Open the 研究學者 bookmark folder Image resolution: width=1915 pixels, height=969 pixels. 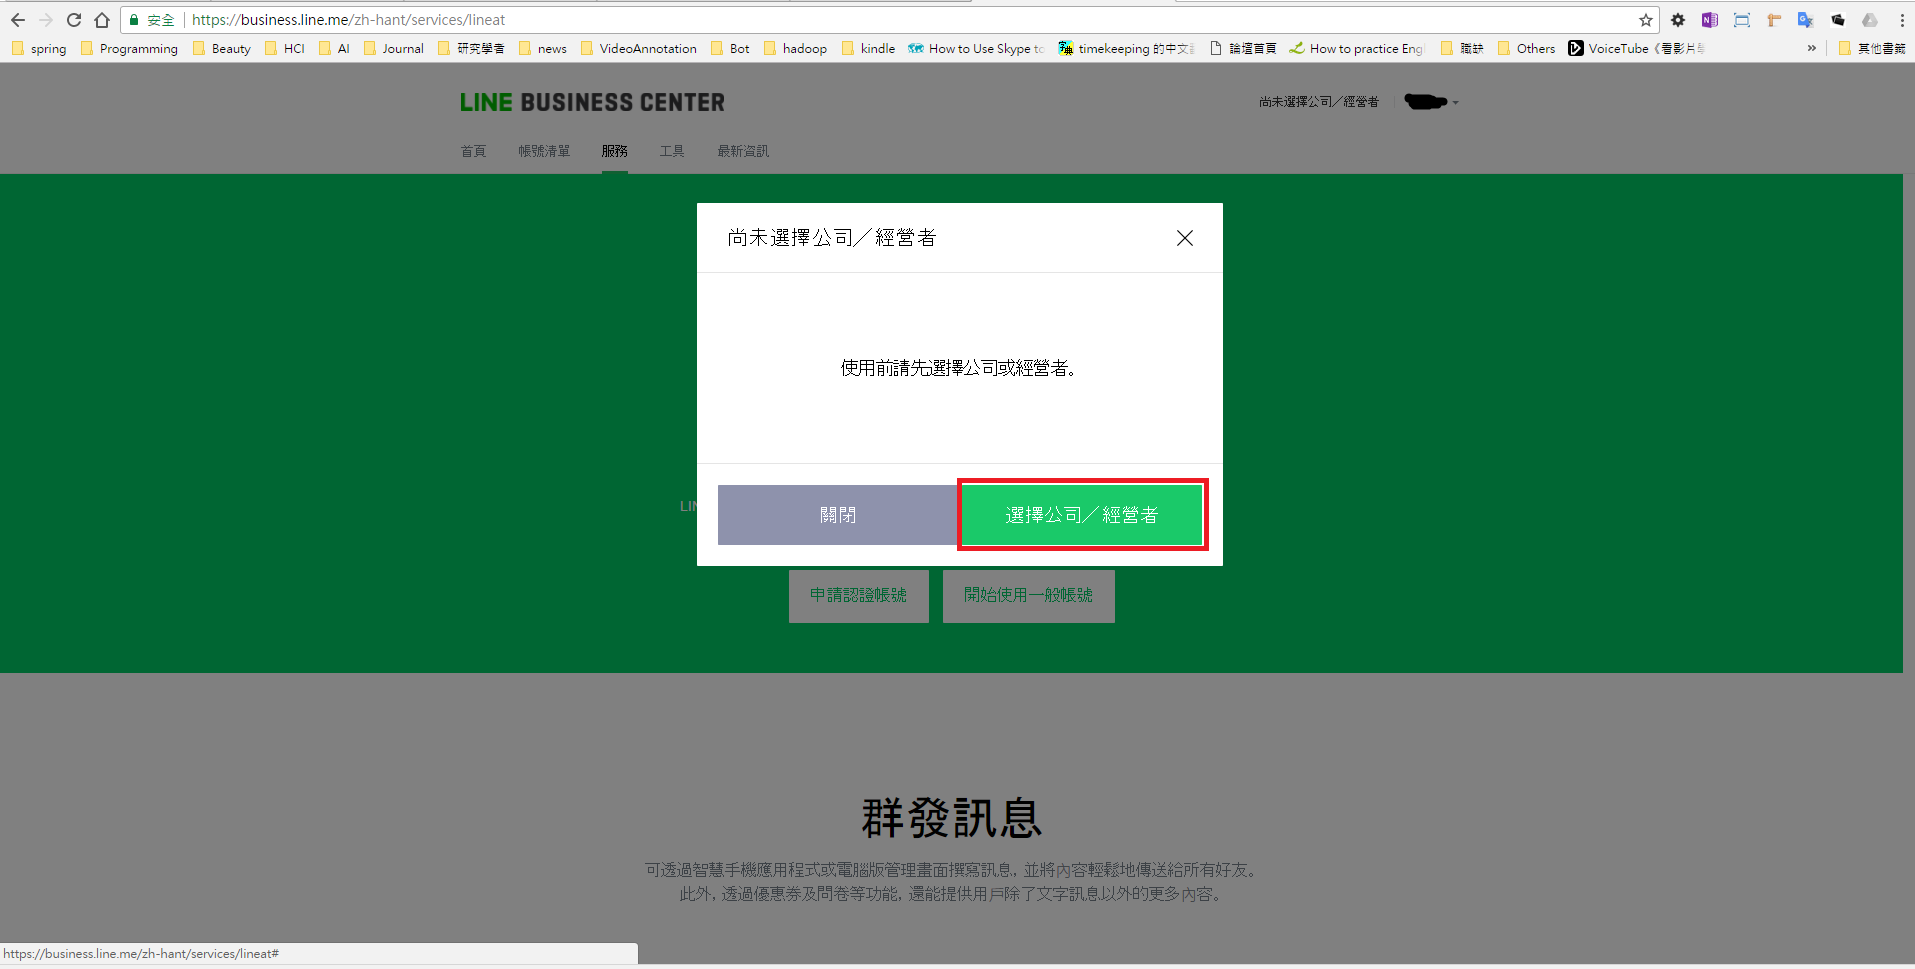coord(471,48)
